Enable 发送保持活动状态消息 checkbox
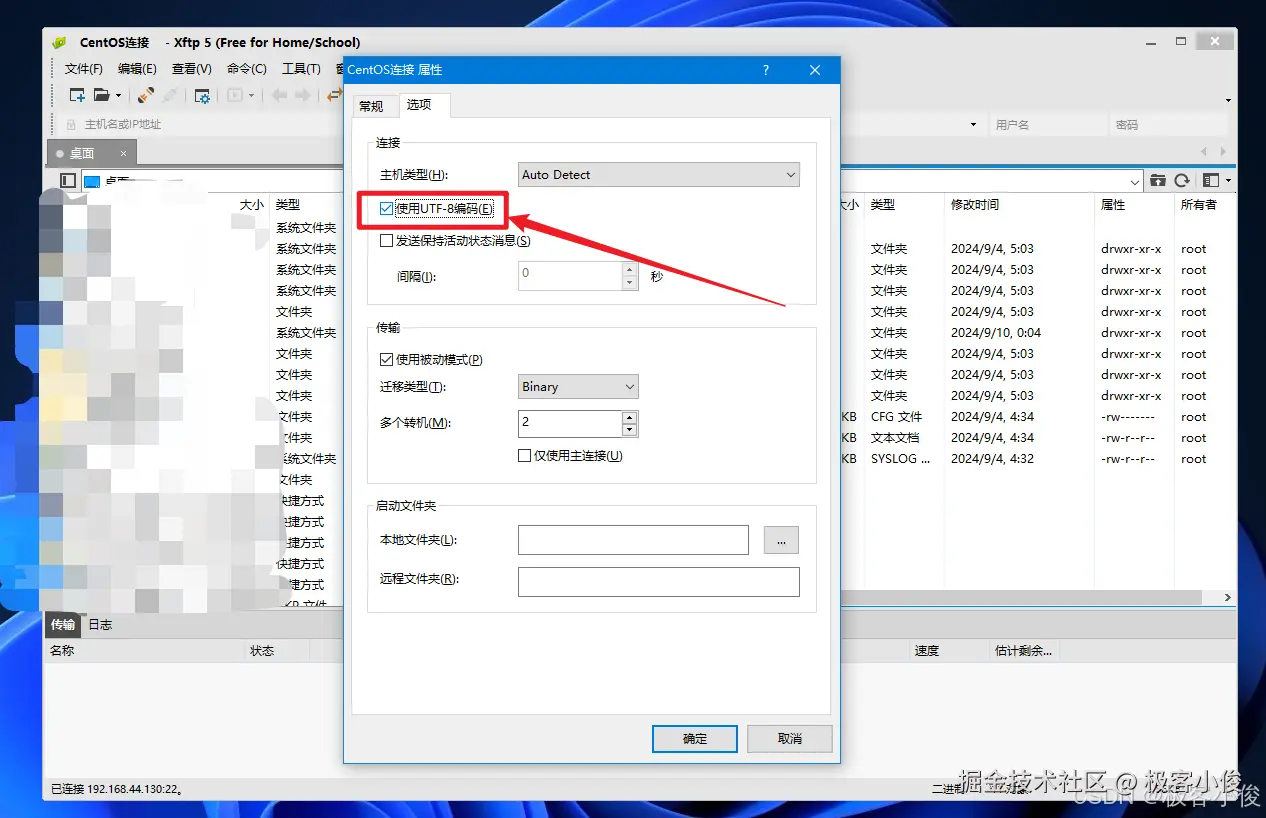1266x818 pixels. point(386,240)
